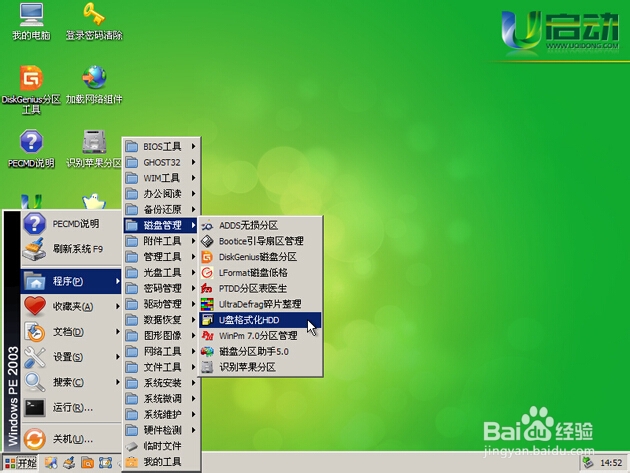Launch Bootice引导扇区管理
This screenshot has height=473, width=630.
coord(261,241)
